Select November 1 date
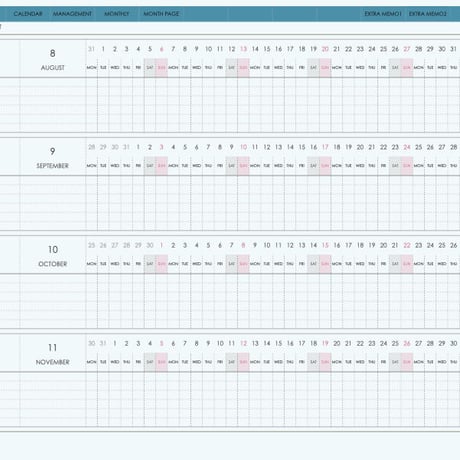 [115, 343]
